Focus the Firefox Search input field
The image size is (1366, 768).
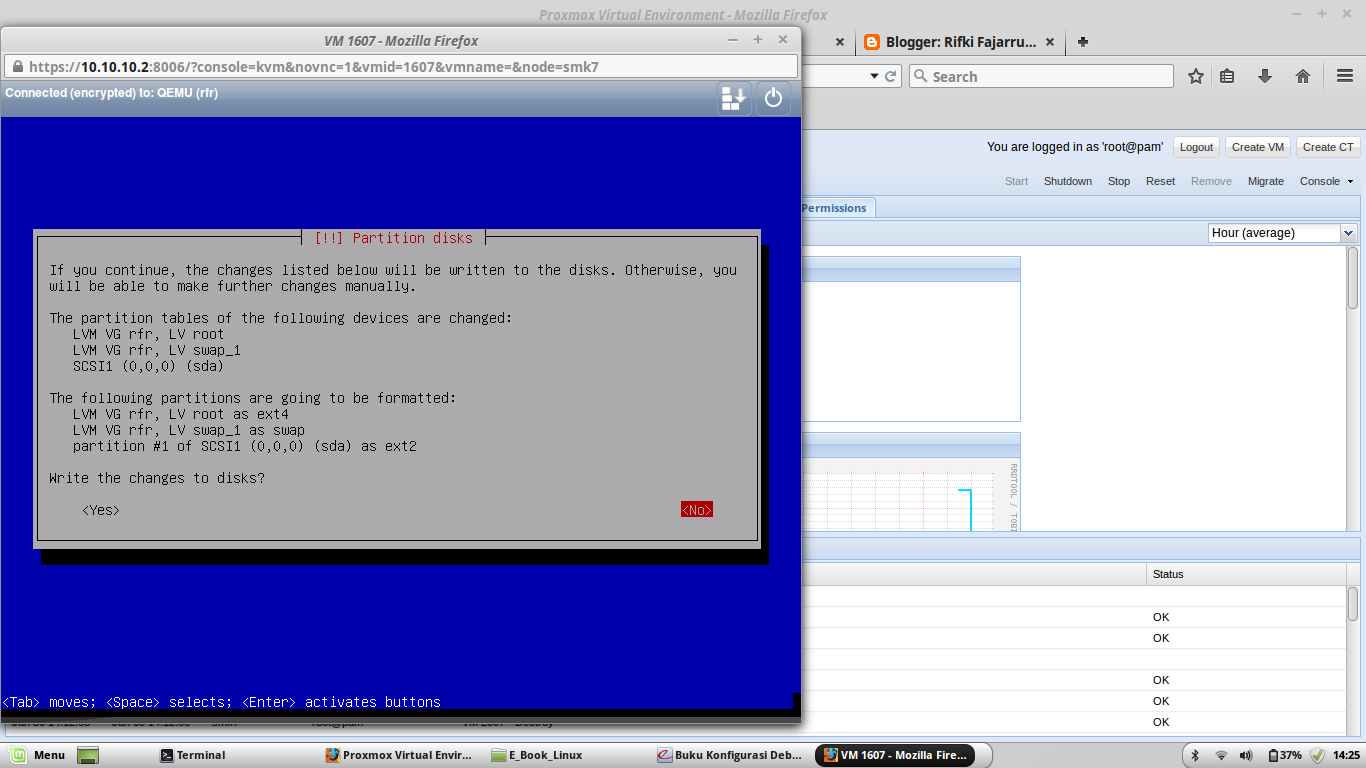(1050, 76)
